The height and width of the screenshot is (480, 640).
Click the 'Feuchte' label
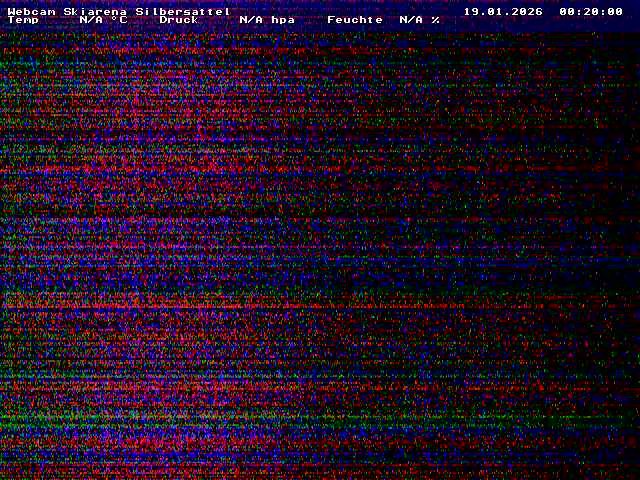click(x=355, y=20)
